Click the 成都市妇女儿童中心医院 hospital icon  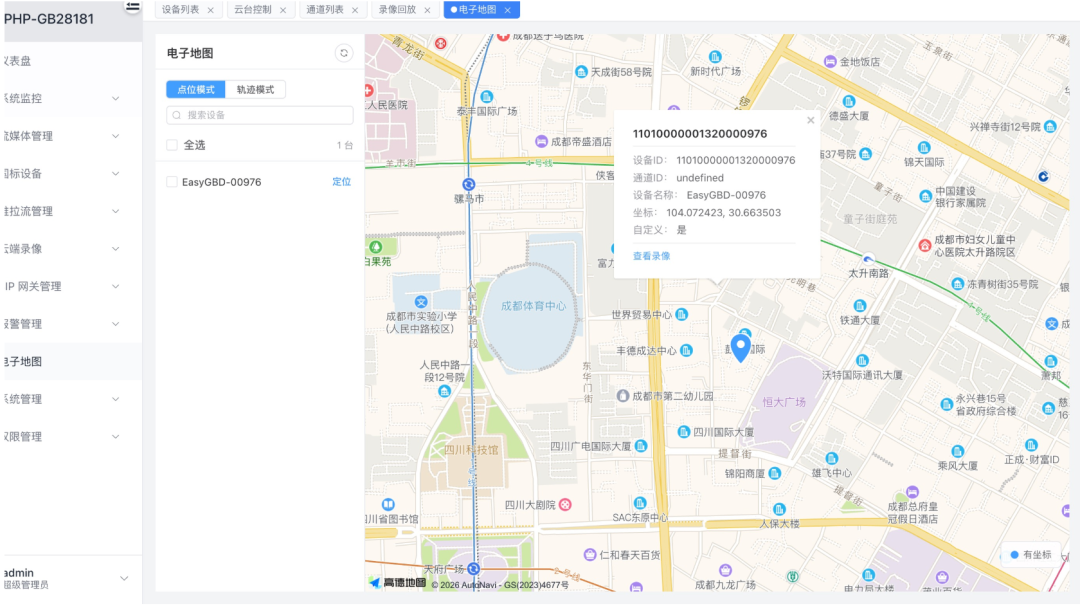tap(924, 245)
